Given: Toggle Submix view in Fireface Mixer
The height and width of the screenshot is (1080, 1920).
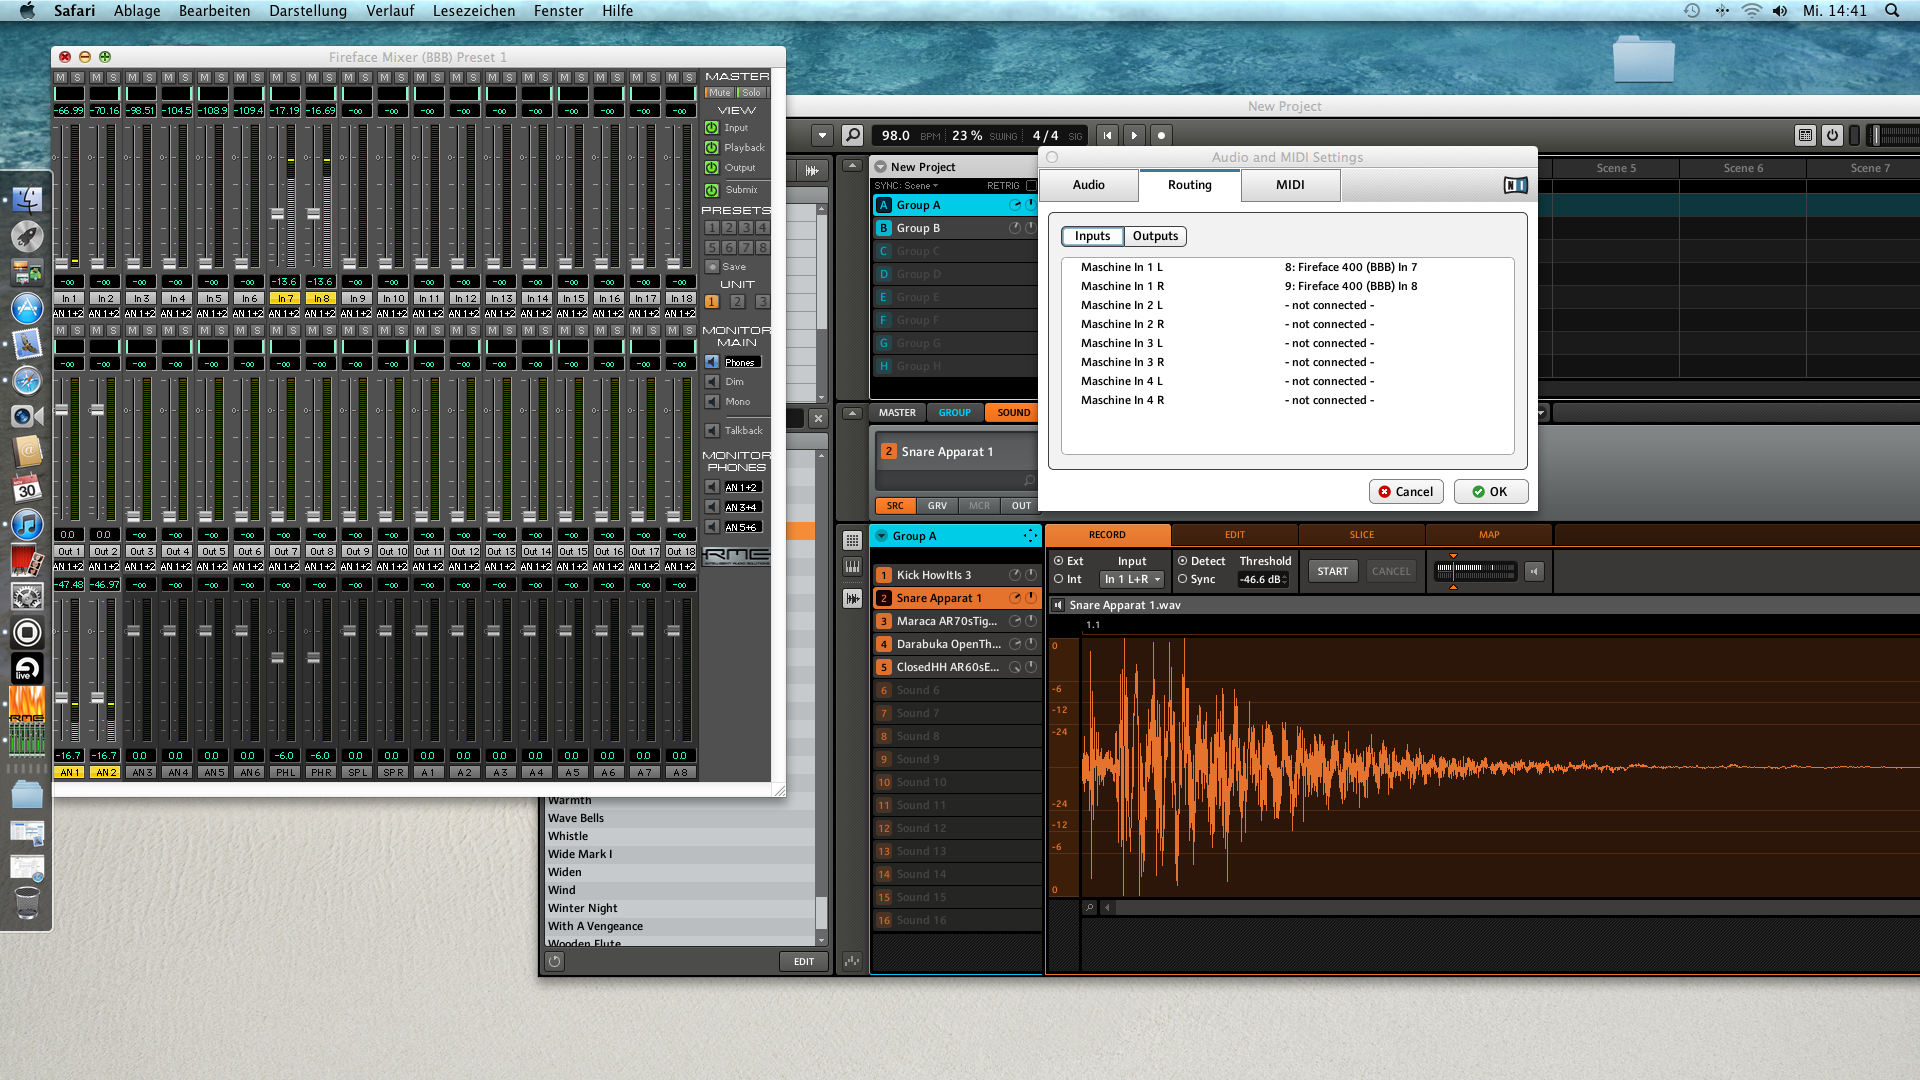Looking at the screenshot, I should pyautogui.click(x=712, y=190).
